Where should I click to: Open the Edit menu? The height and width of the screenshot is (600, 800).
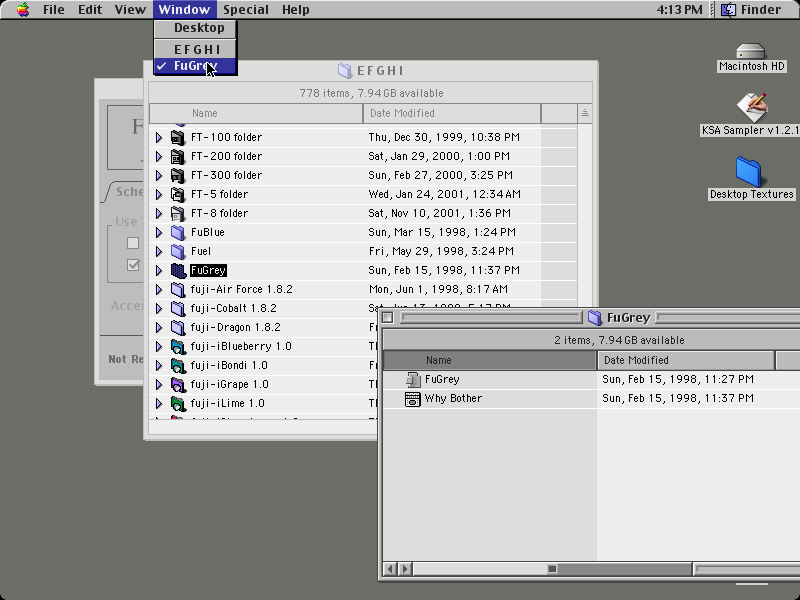pyautogui.click(x=90, y=9)
